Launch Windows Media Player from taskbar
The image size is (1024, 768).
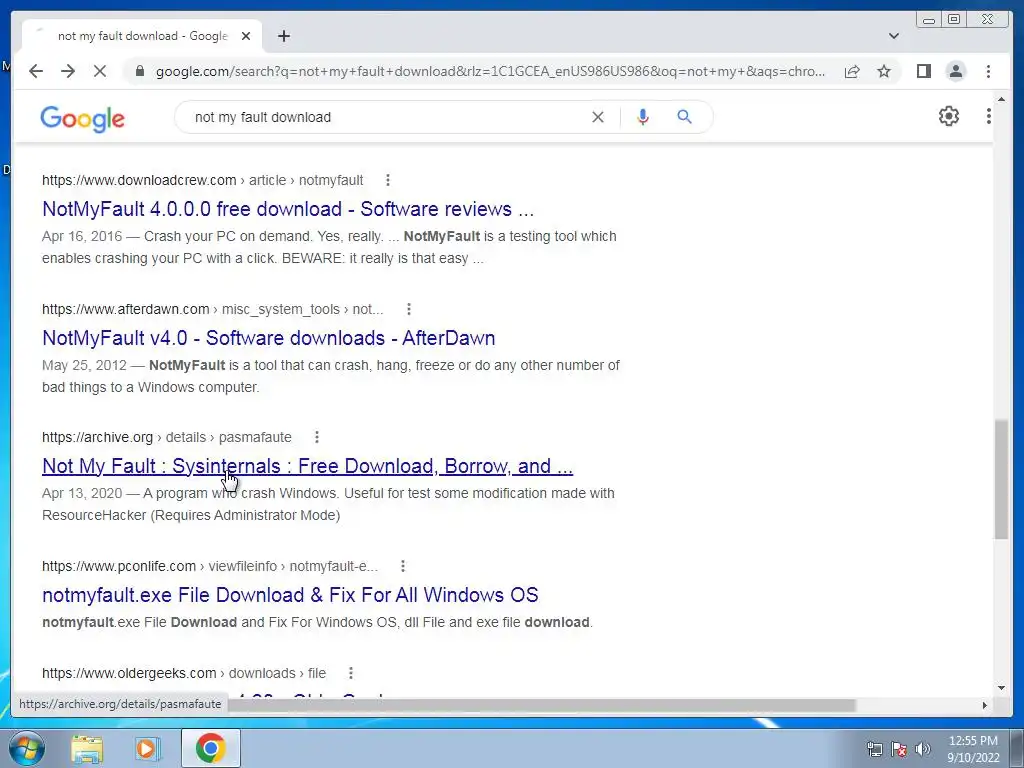tap(148, 748)
